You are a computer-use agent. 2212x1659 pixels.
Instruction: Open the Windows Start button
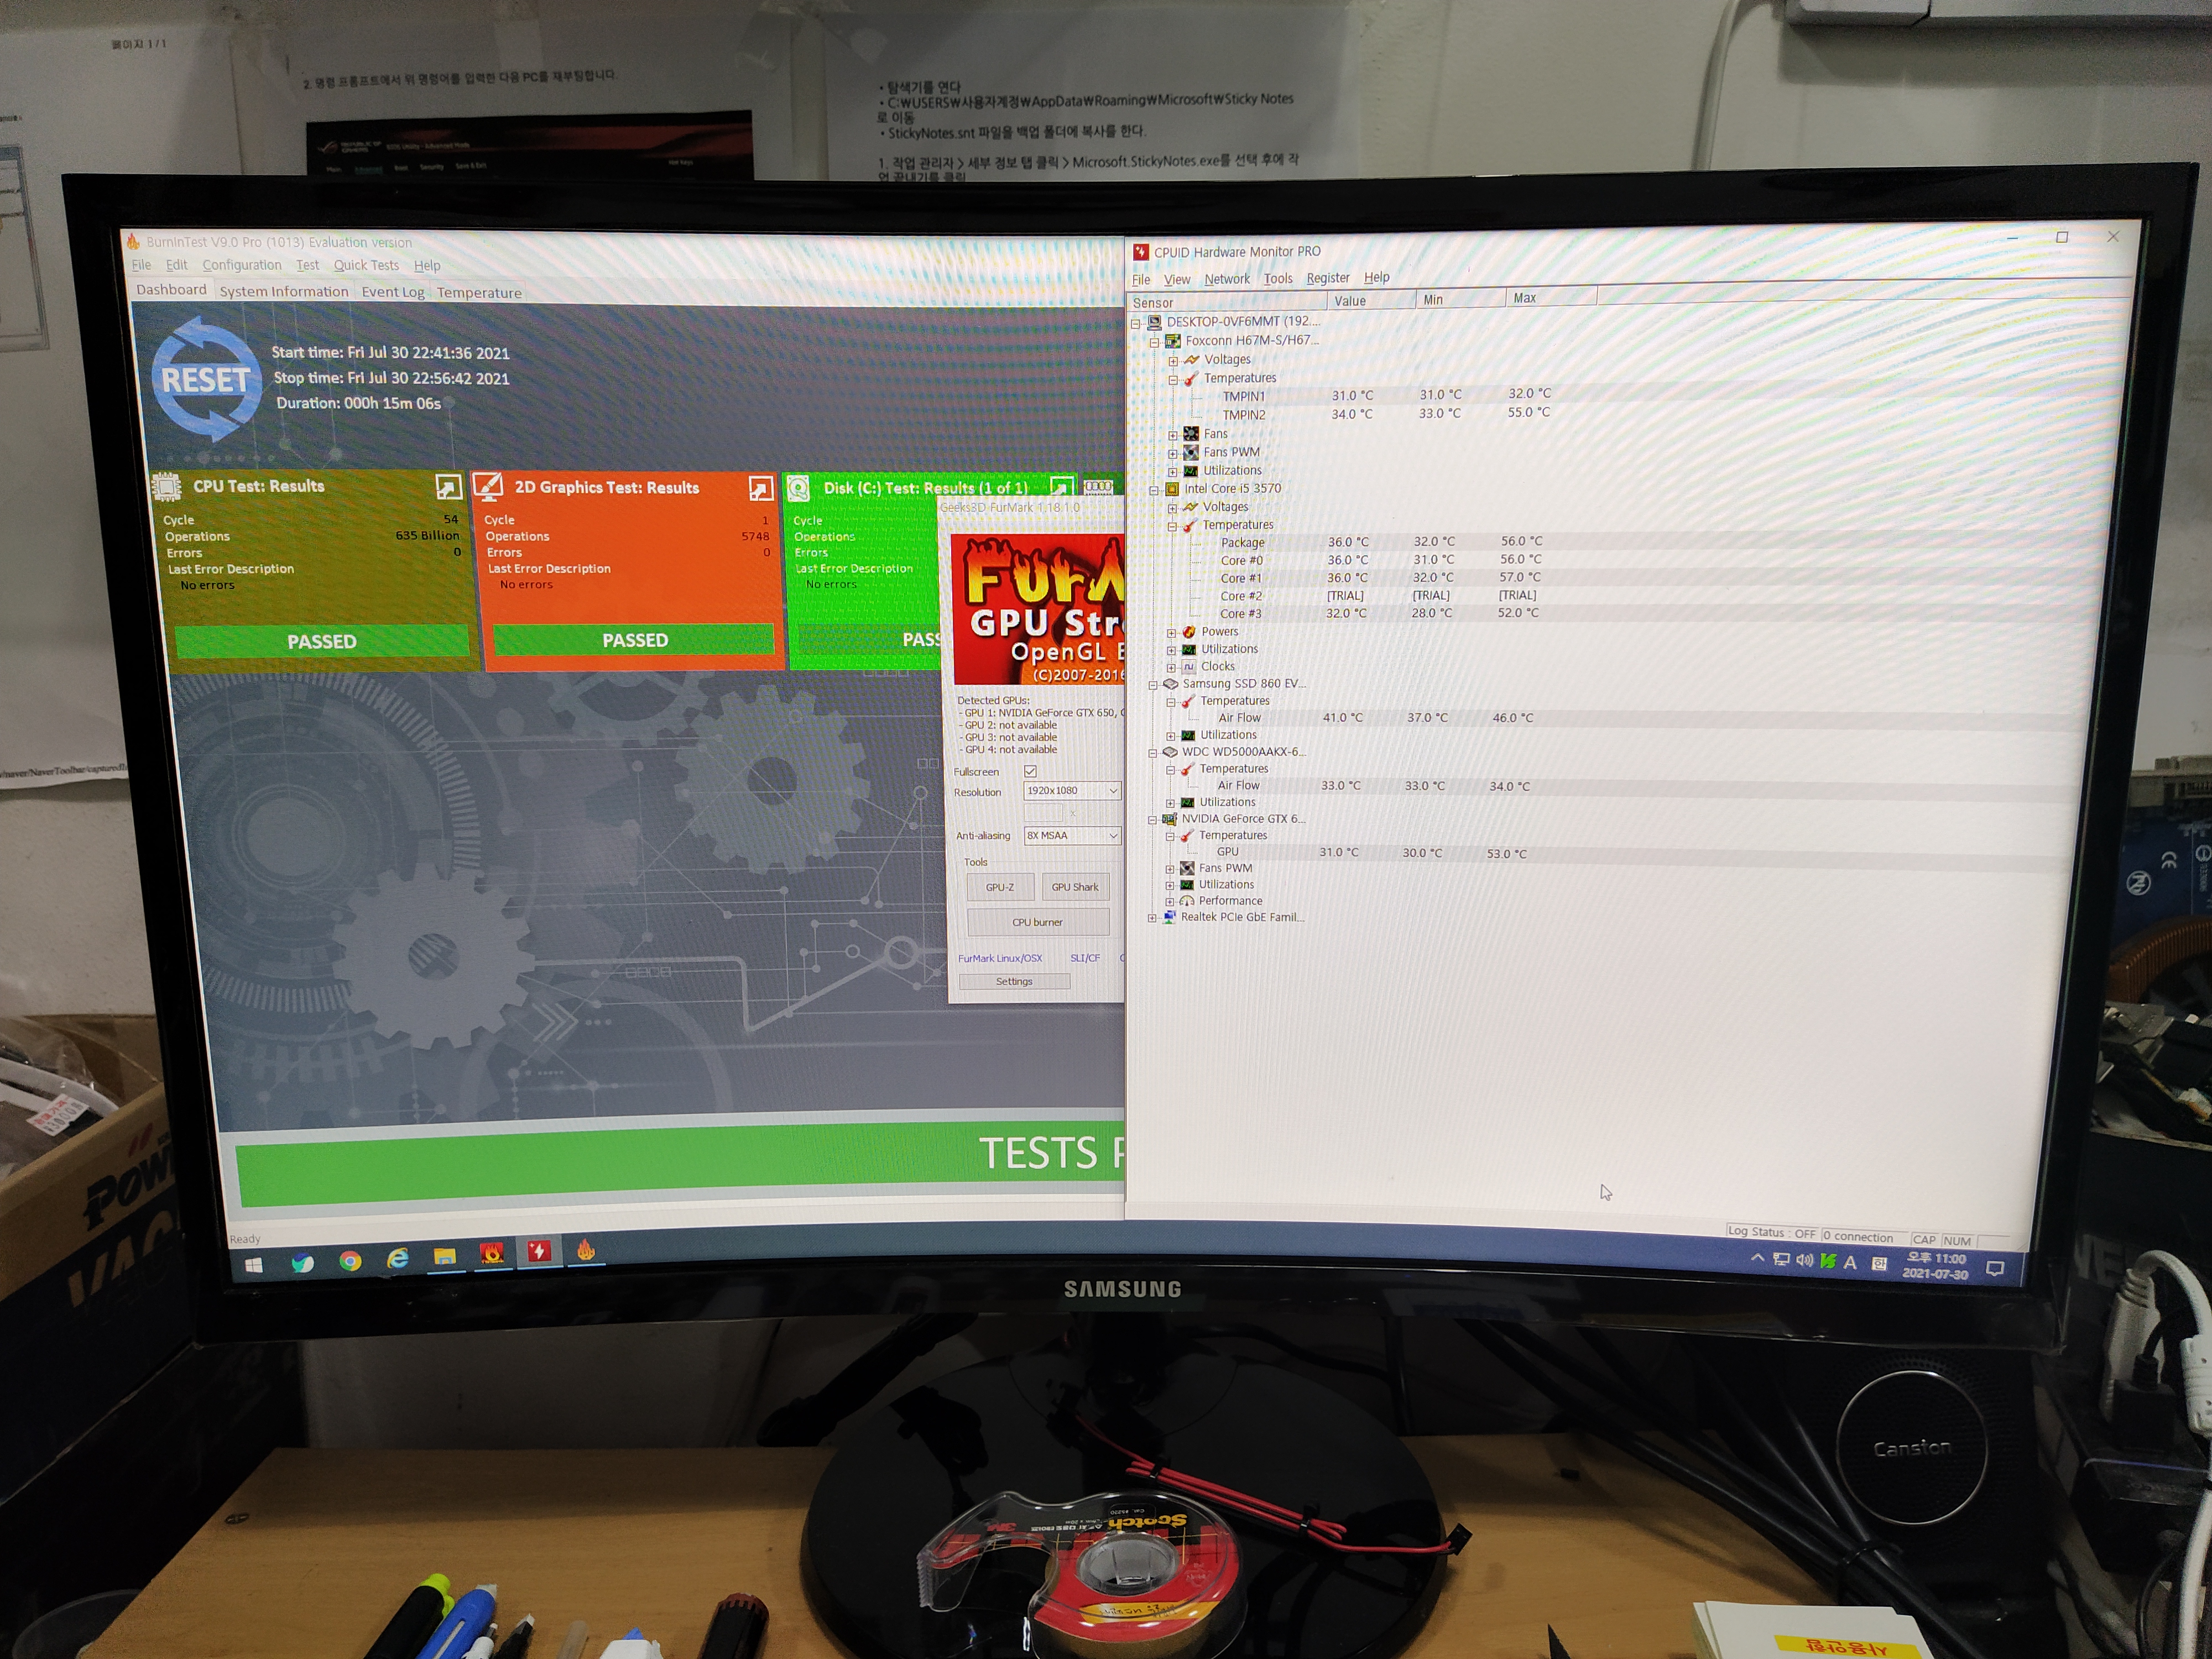tap(254, 1265)
